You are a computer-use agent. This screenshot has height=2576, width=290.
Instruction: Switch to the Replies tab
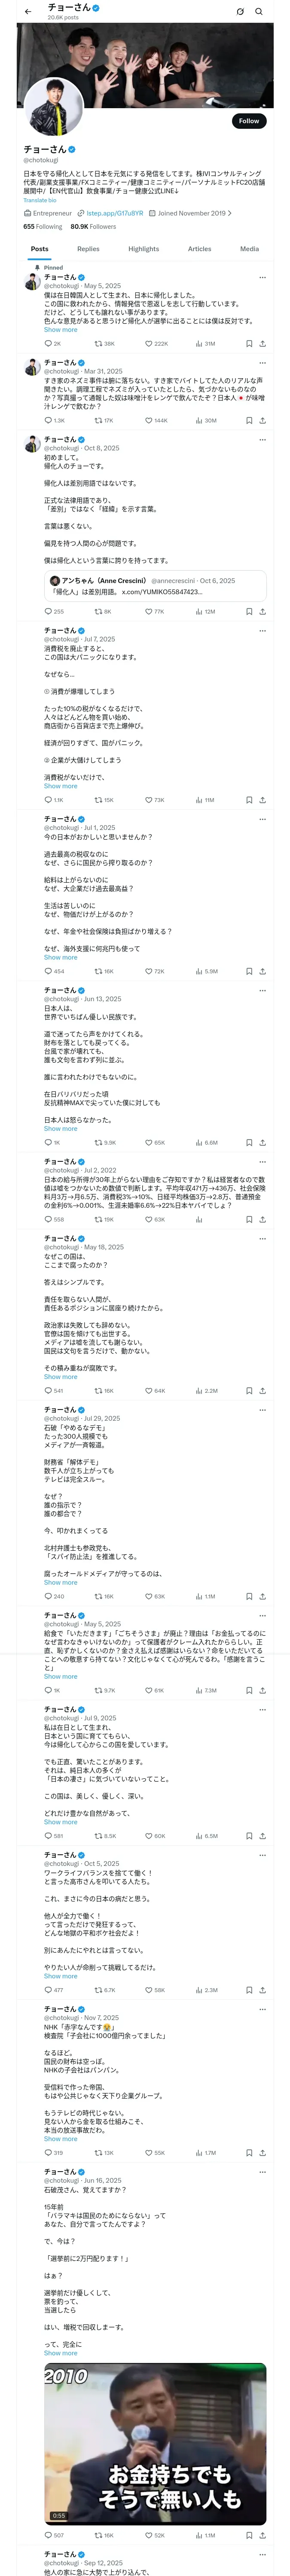tap(88, 249)
